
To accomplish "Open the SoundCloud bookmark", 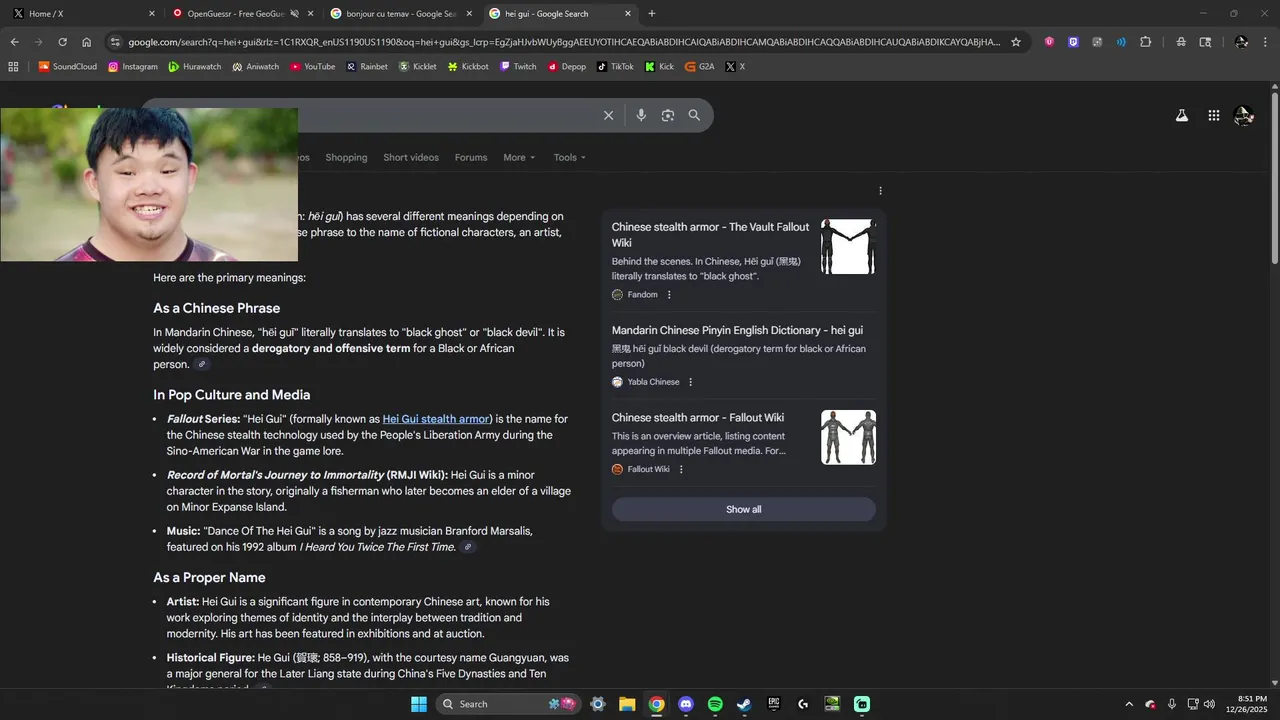I will point(67,66).
